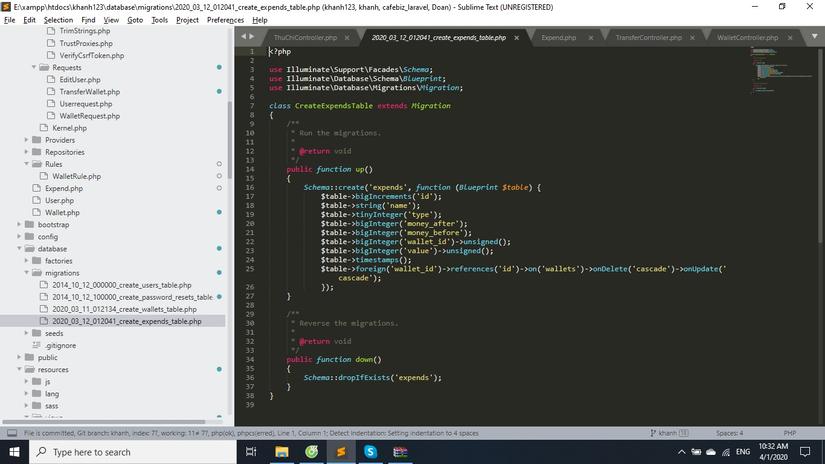Expand the lang folder
Viewport: 825px width, 464px height.
(27, 394)
